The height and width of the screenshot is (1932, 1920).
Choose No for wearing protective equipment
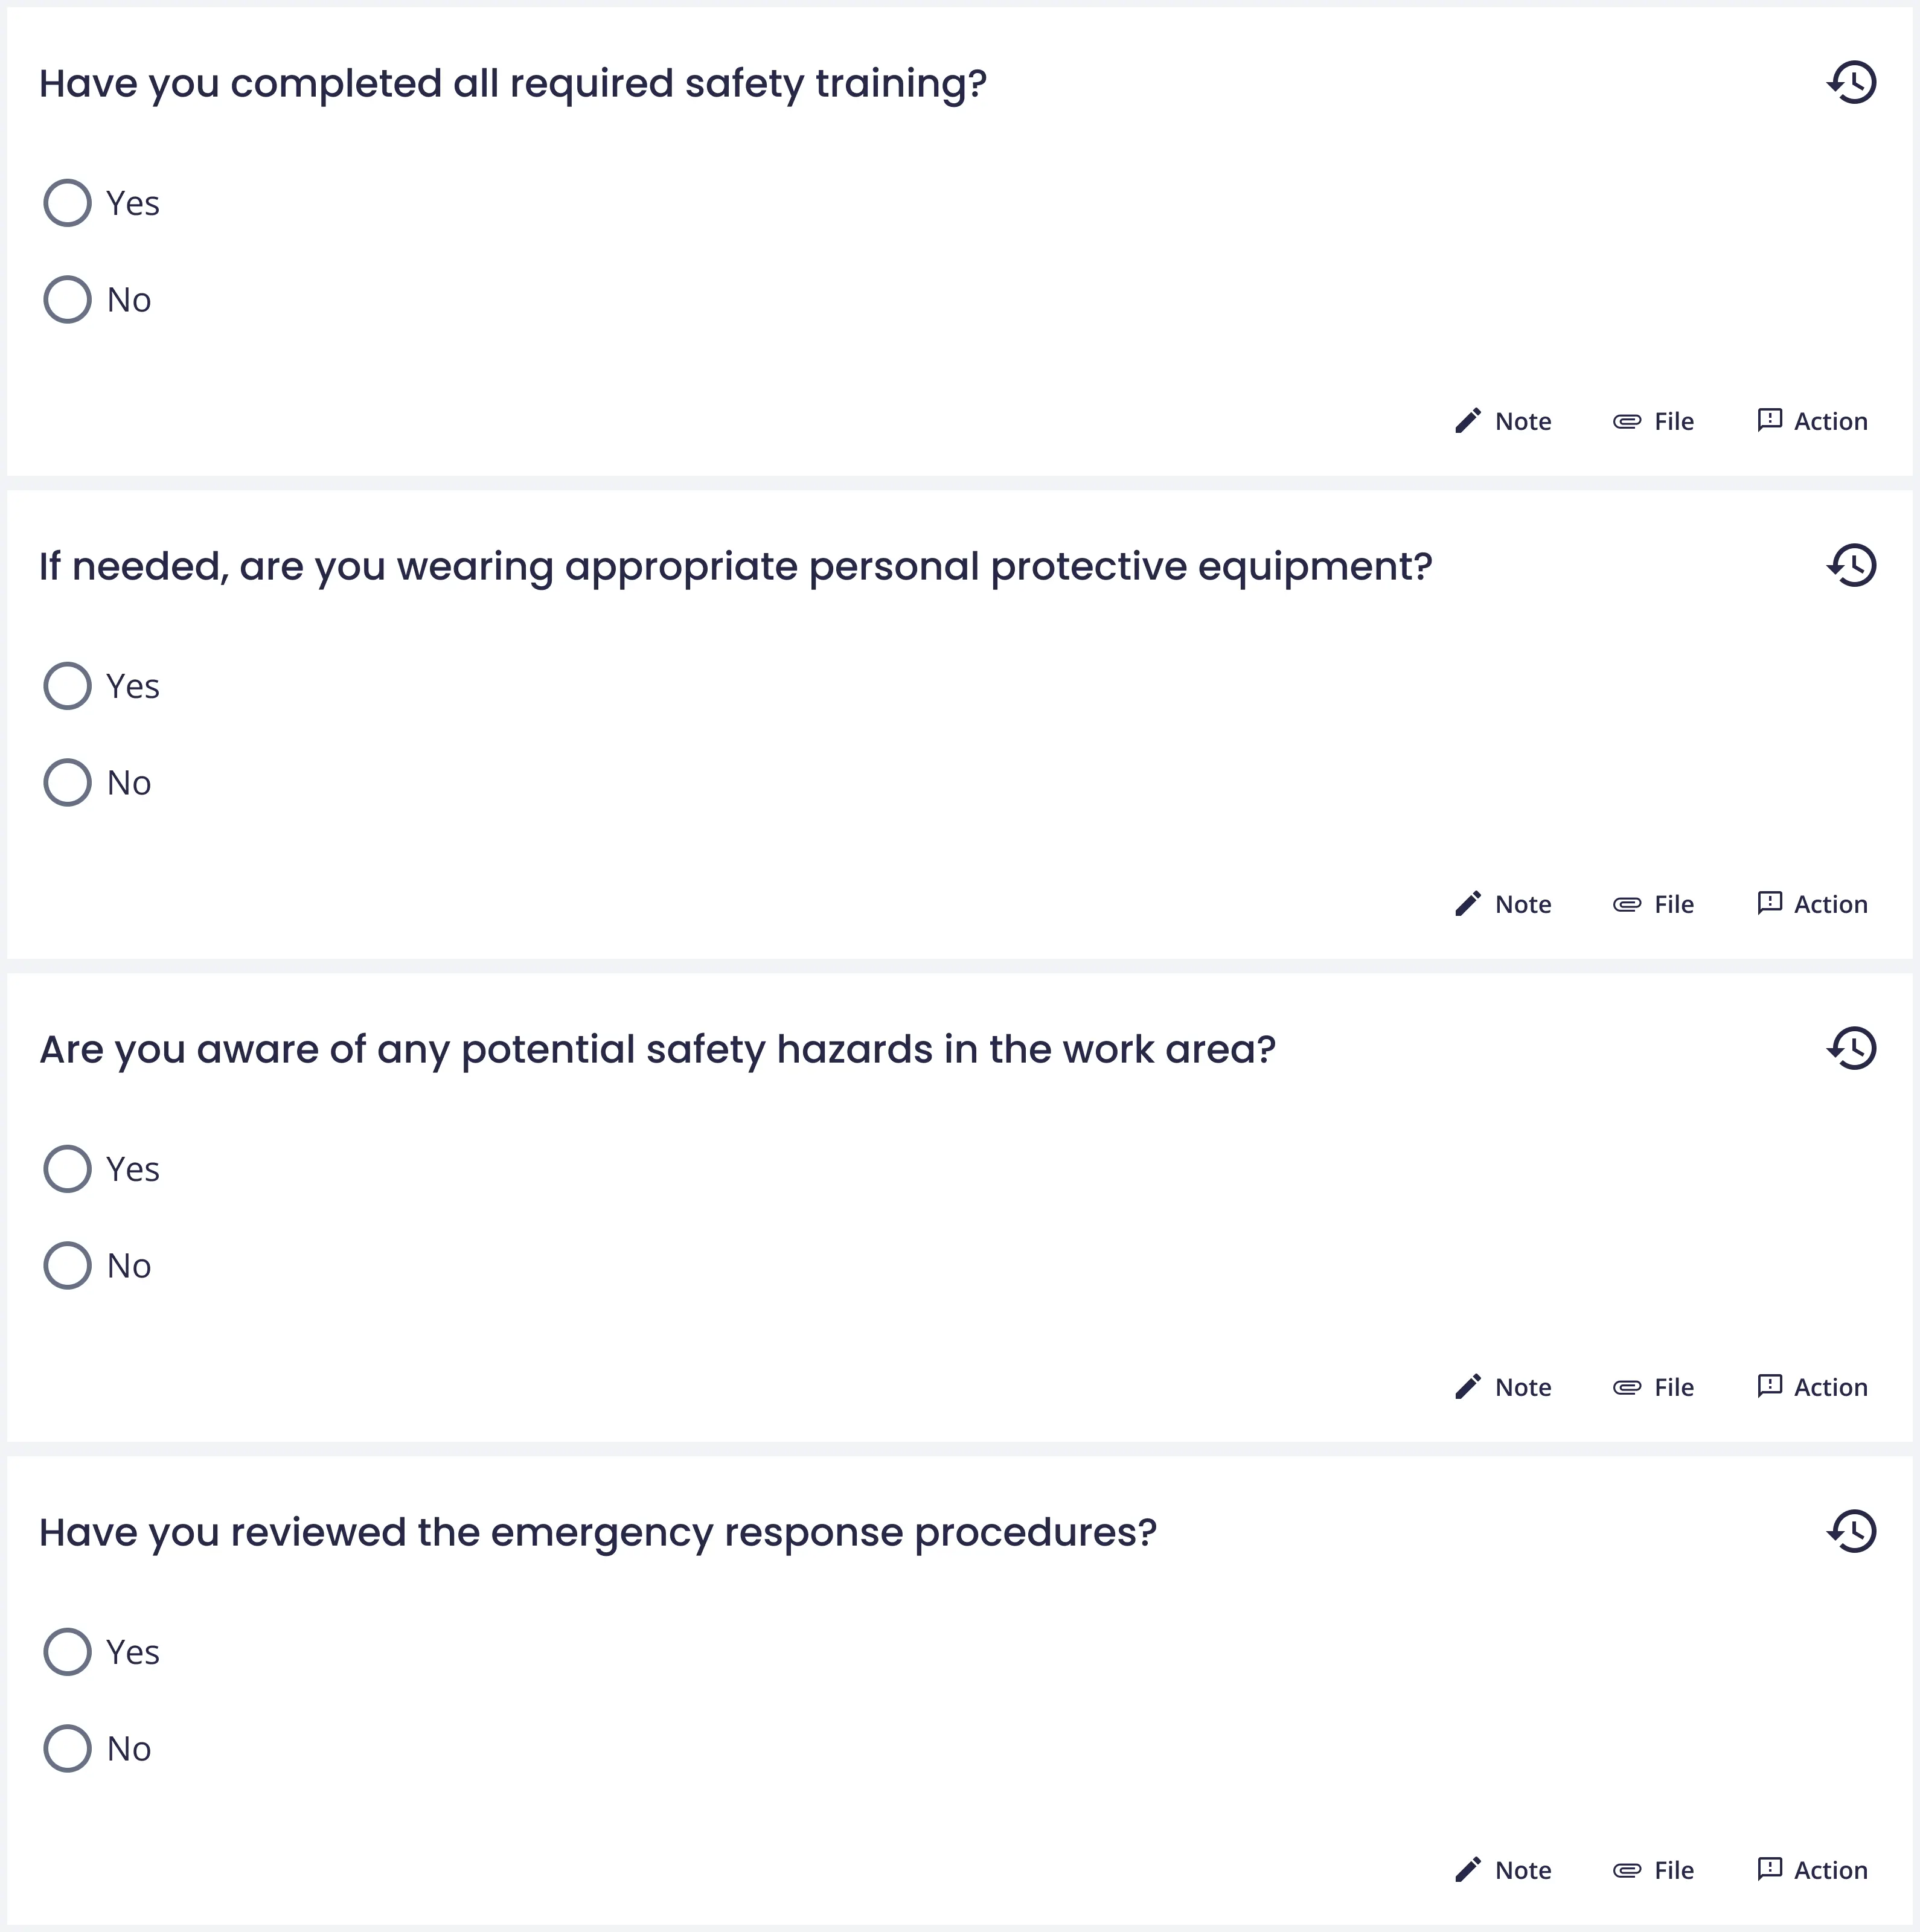point(68,783)
